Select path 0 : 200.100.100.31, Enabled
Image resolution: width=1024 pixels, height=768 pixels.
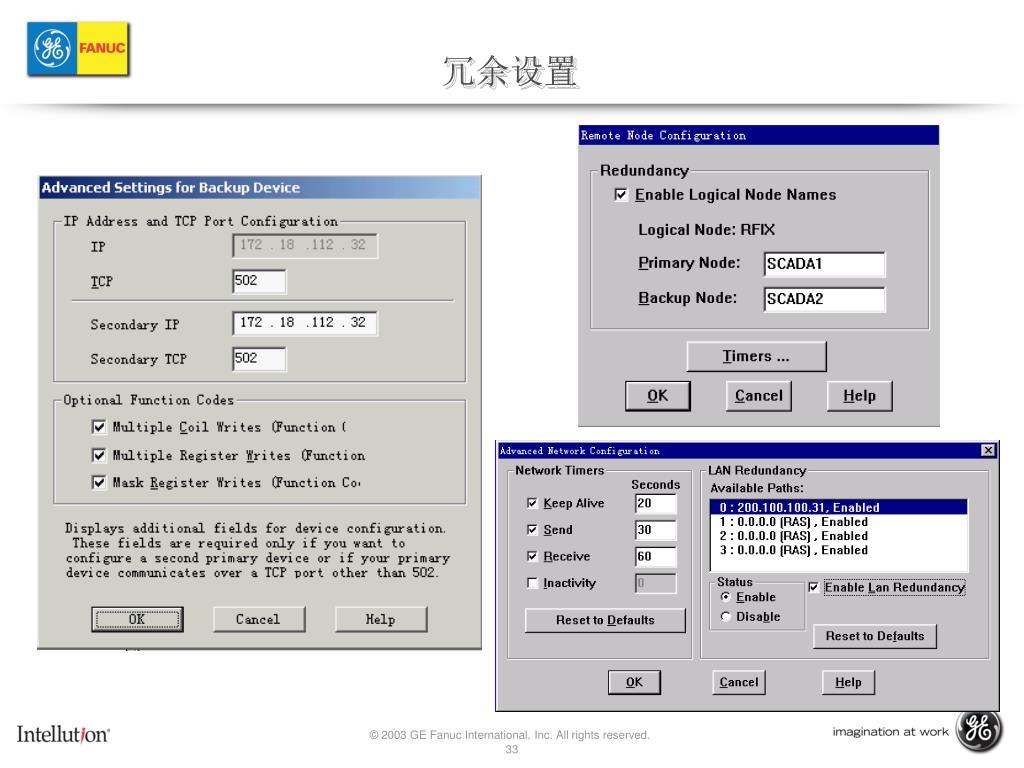tap(838, 507)
